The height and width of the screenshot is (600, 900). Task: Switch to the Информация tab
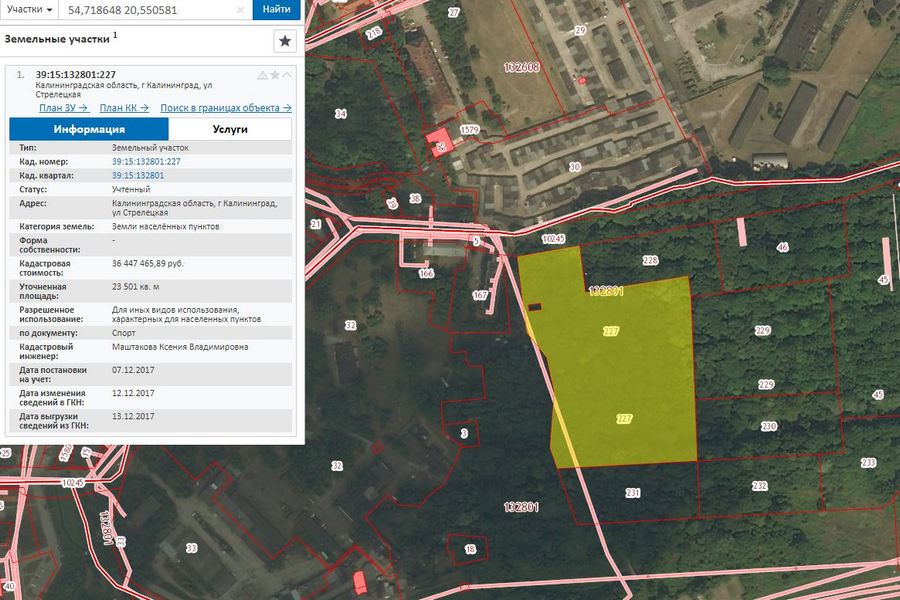pos(89,129)
